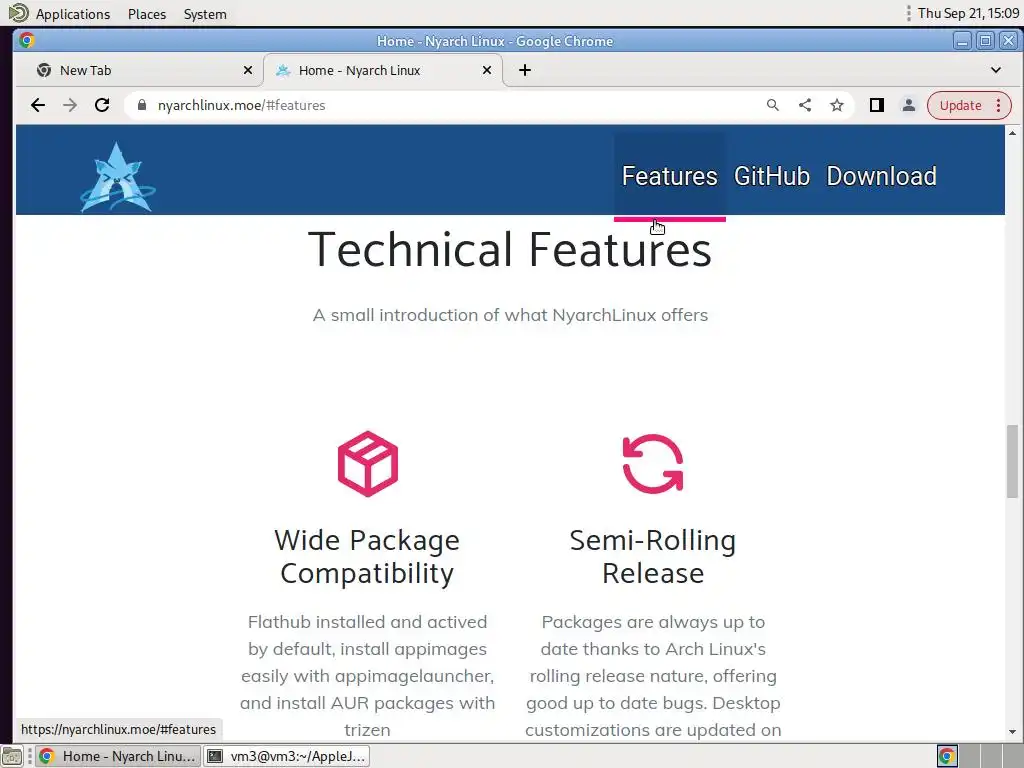Click the workspace switcher in bottom panel
The width and height of the screenshot is (1024, 768).
point(981,756)
